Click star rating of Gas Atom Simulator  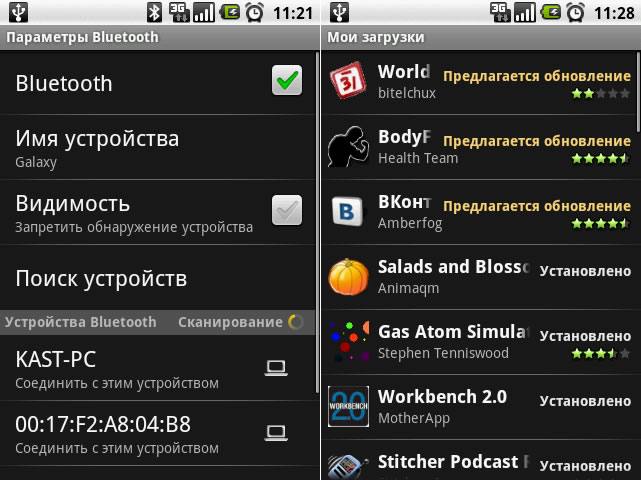pyautogui.click(x=601, y=353)
